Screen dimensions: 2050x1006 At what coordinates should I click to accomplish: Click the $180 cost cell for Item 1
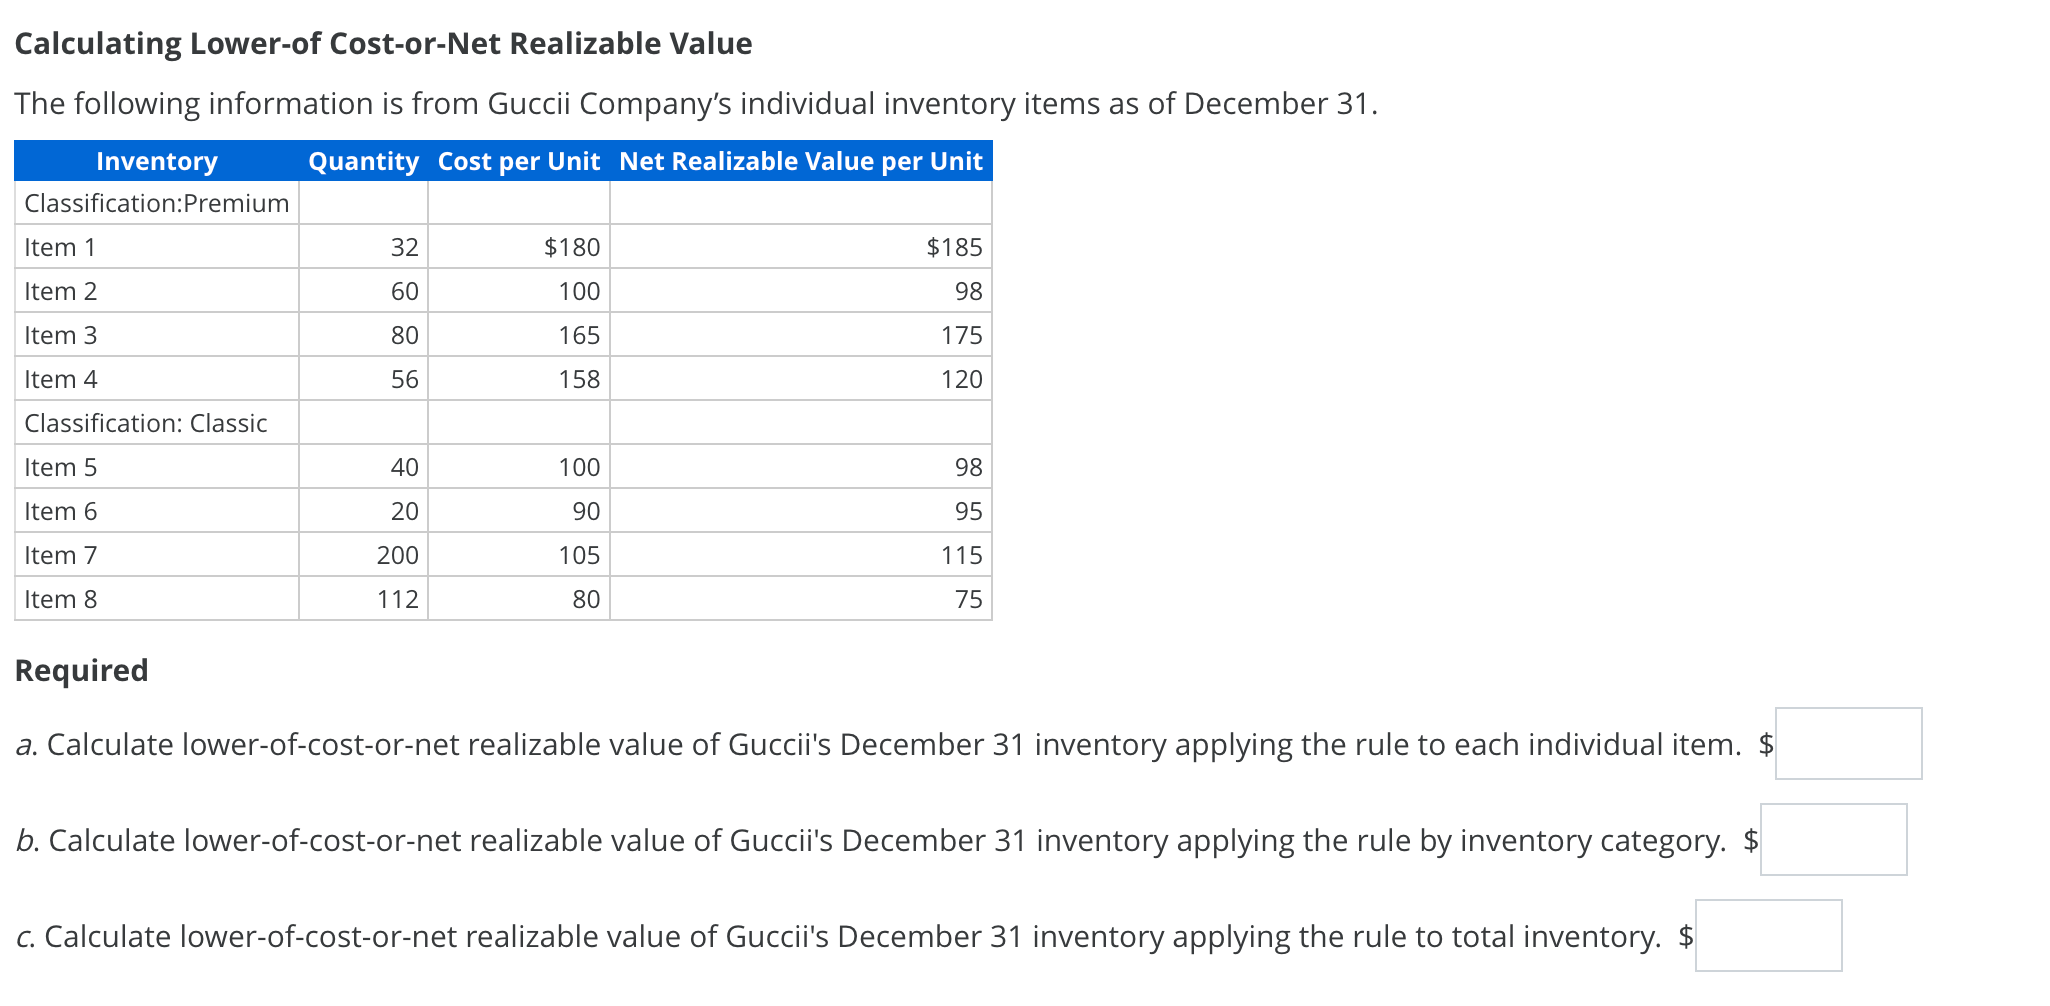click(571, 247)
